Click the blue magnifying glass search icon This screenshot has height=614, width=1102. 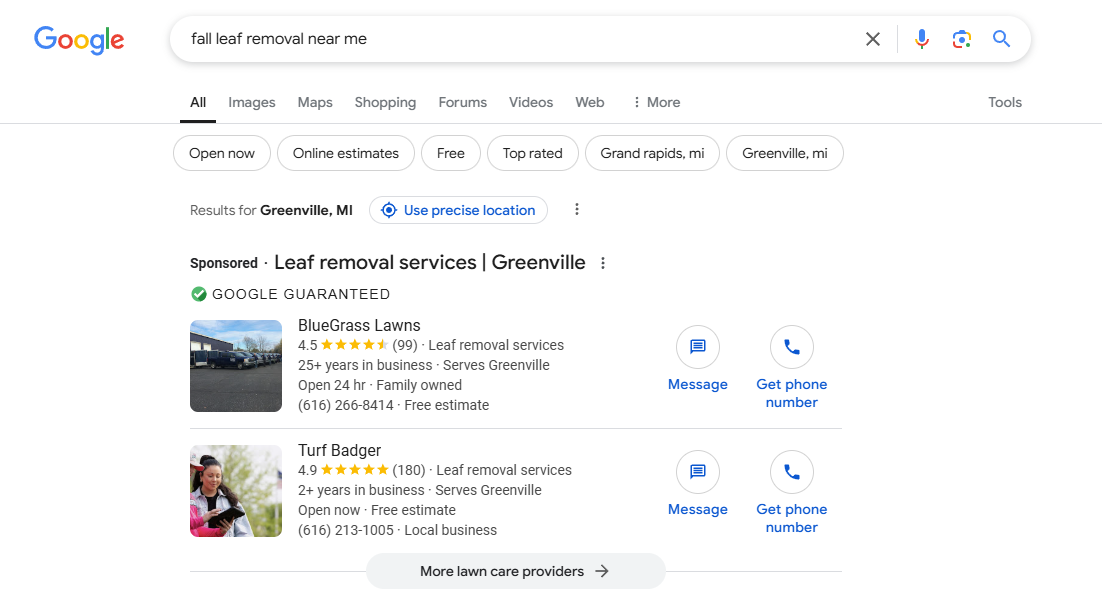(1001, 39)
